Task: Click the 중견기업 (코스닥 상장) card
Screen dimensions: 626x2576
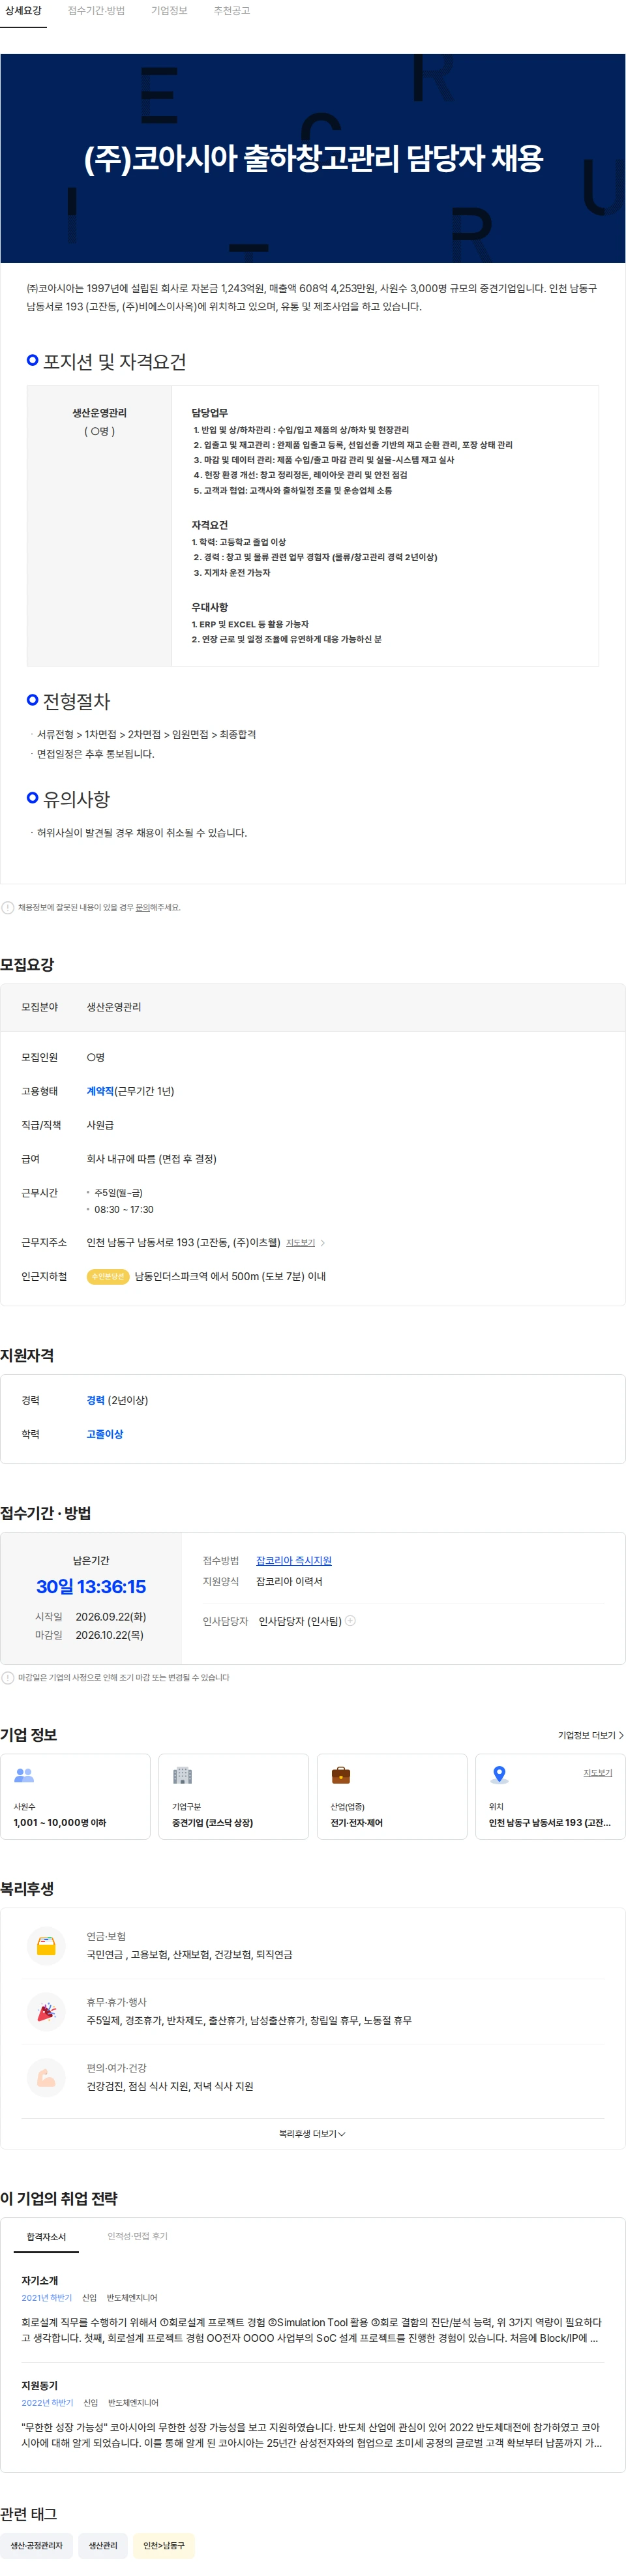Action: 233,1796
